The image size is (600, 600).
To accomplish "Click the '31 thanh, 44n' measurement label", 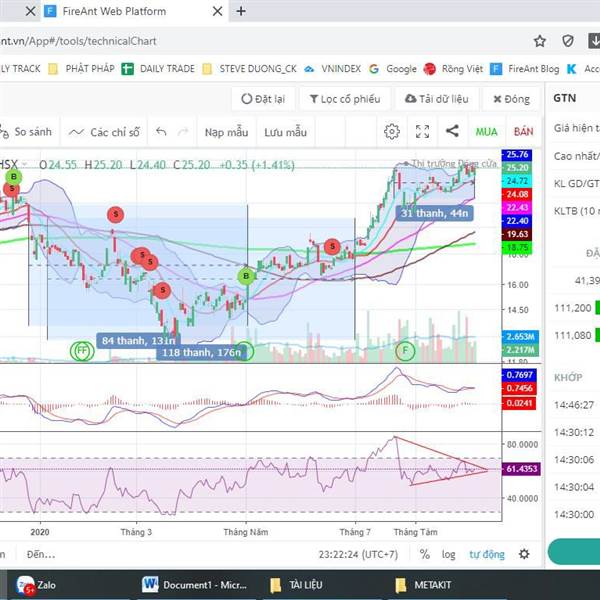I will coord(434,213).
